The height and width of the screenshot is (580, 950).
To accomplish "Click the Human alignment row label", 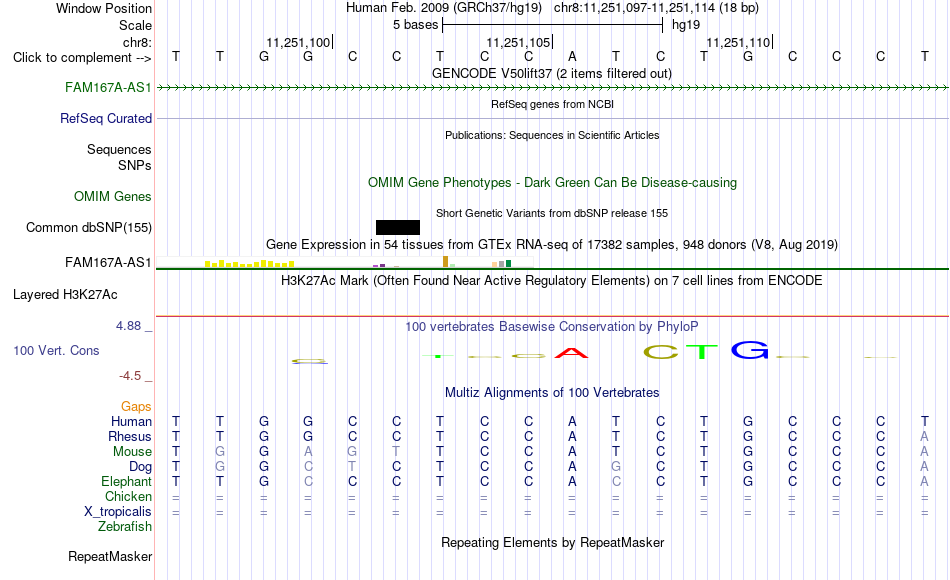I will pos(131,421).
